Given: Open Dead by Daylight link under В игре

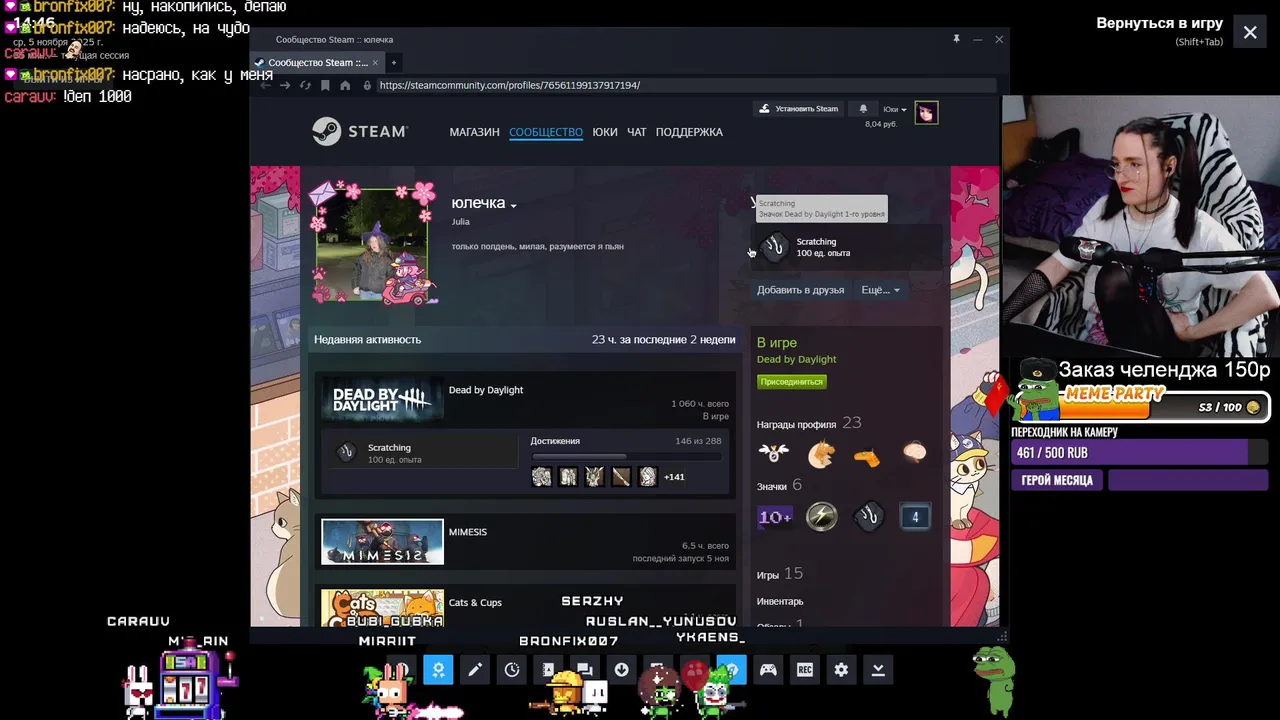Looking at the screenshot, I should [x=796, y=359].
